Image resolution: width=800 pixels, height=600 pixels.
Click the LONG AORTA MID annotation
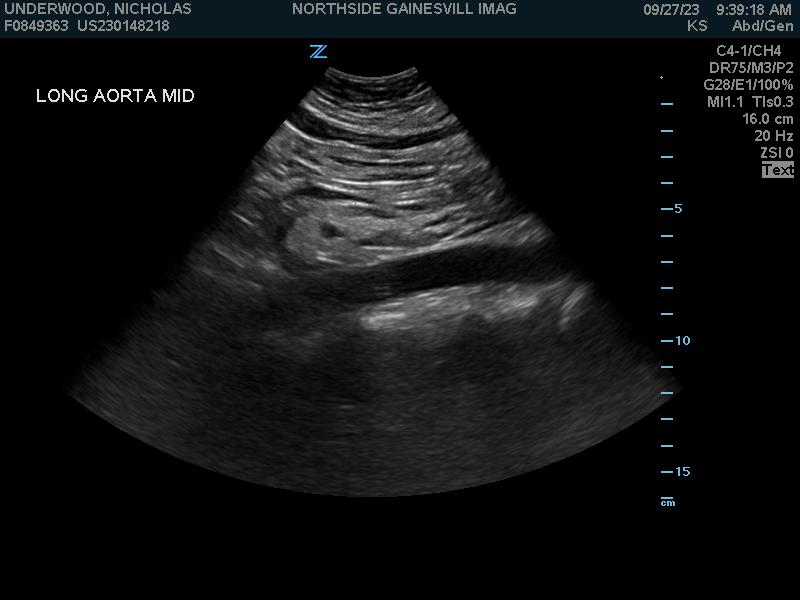(x=115, y=96)
